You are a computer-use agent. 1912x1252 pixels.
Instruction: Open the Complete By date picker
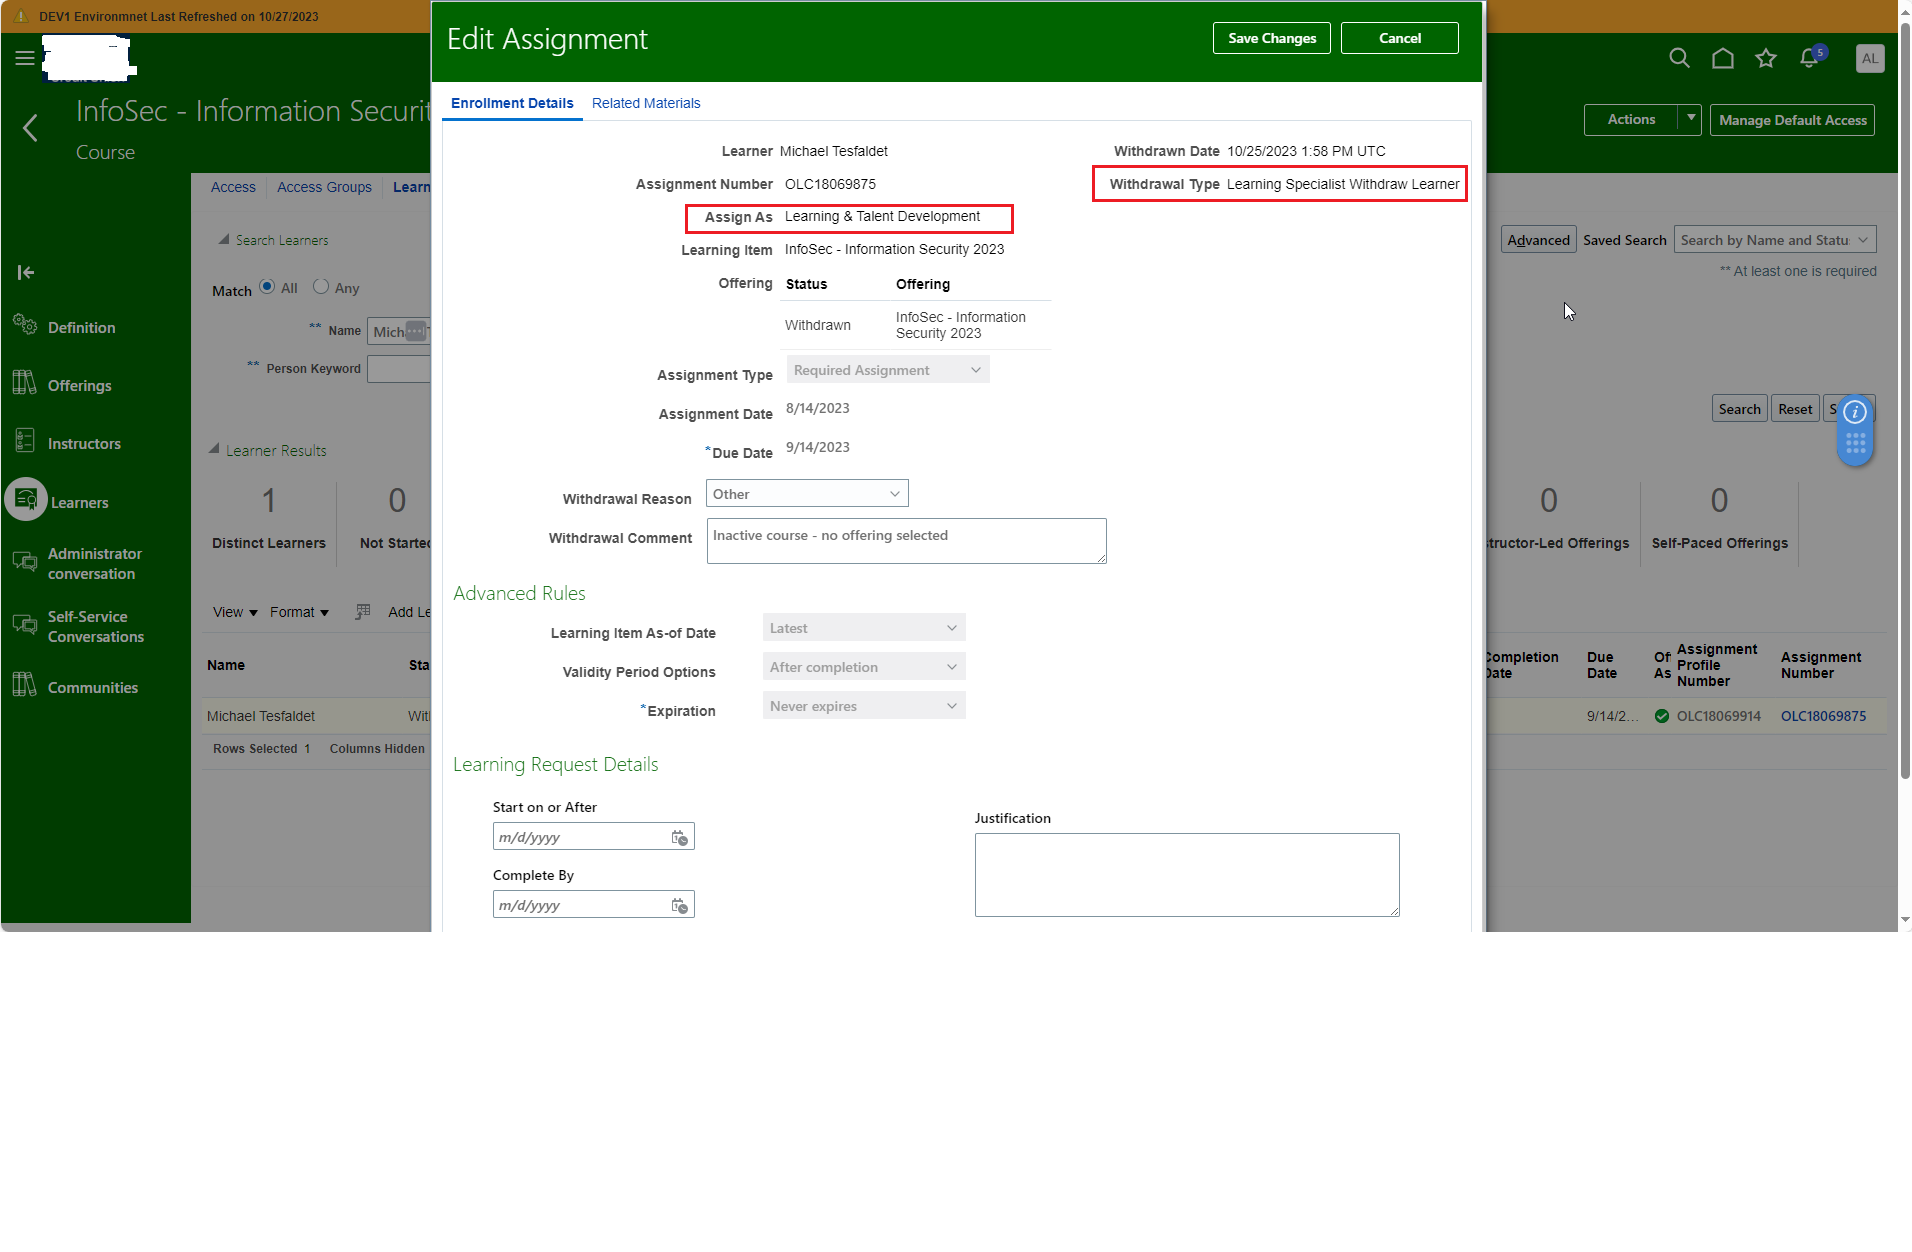coord(680,904)
